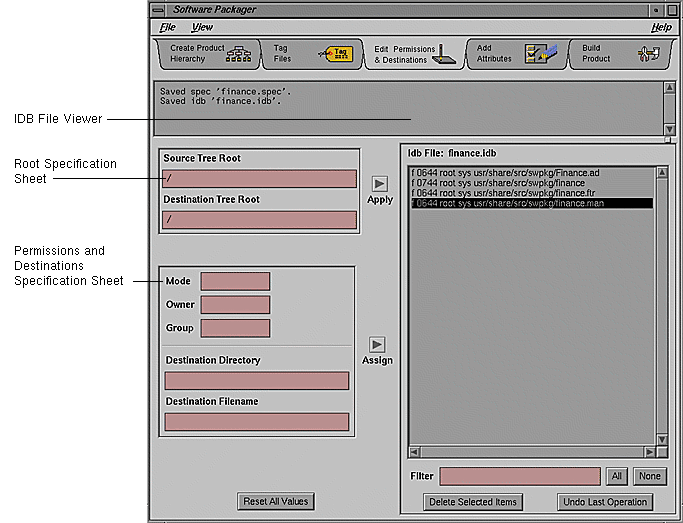Click Idb list scroll right arrow
This screenshot has width=683, height=523.
click(649, 452)
